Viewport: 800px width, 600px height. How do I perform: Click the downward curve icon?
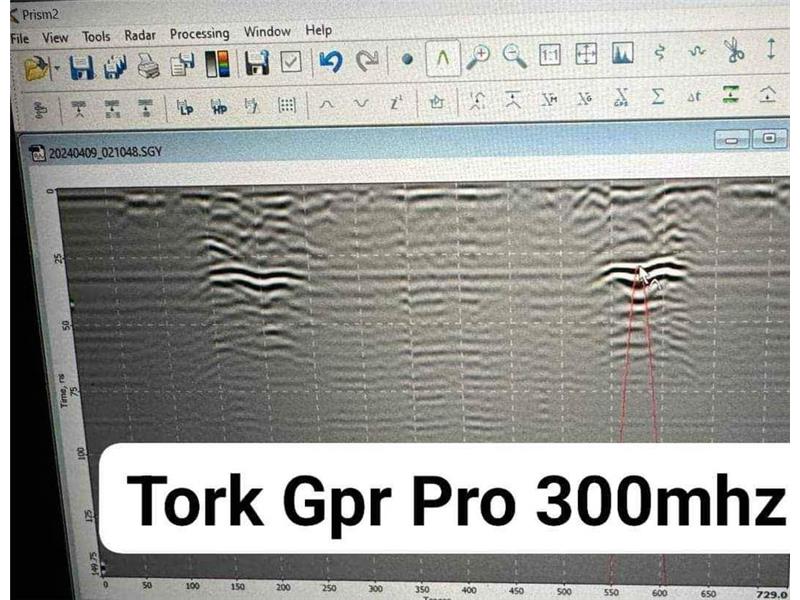pos(361,104)
